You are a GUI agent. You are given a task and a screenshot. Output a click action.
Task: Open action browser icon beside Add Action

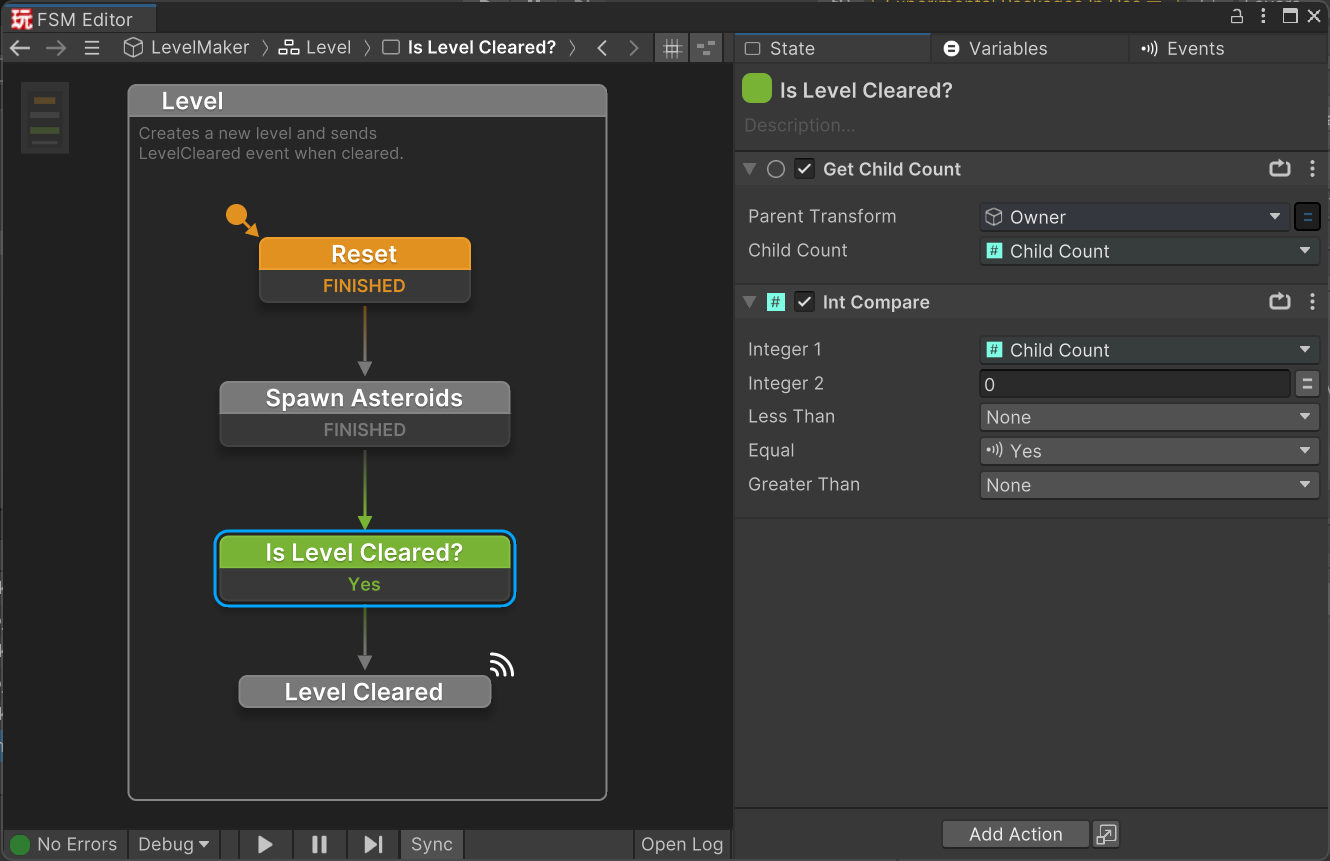(1106, 834)
